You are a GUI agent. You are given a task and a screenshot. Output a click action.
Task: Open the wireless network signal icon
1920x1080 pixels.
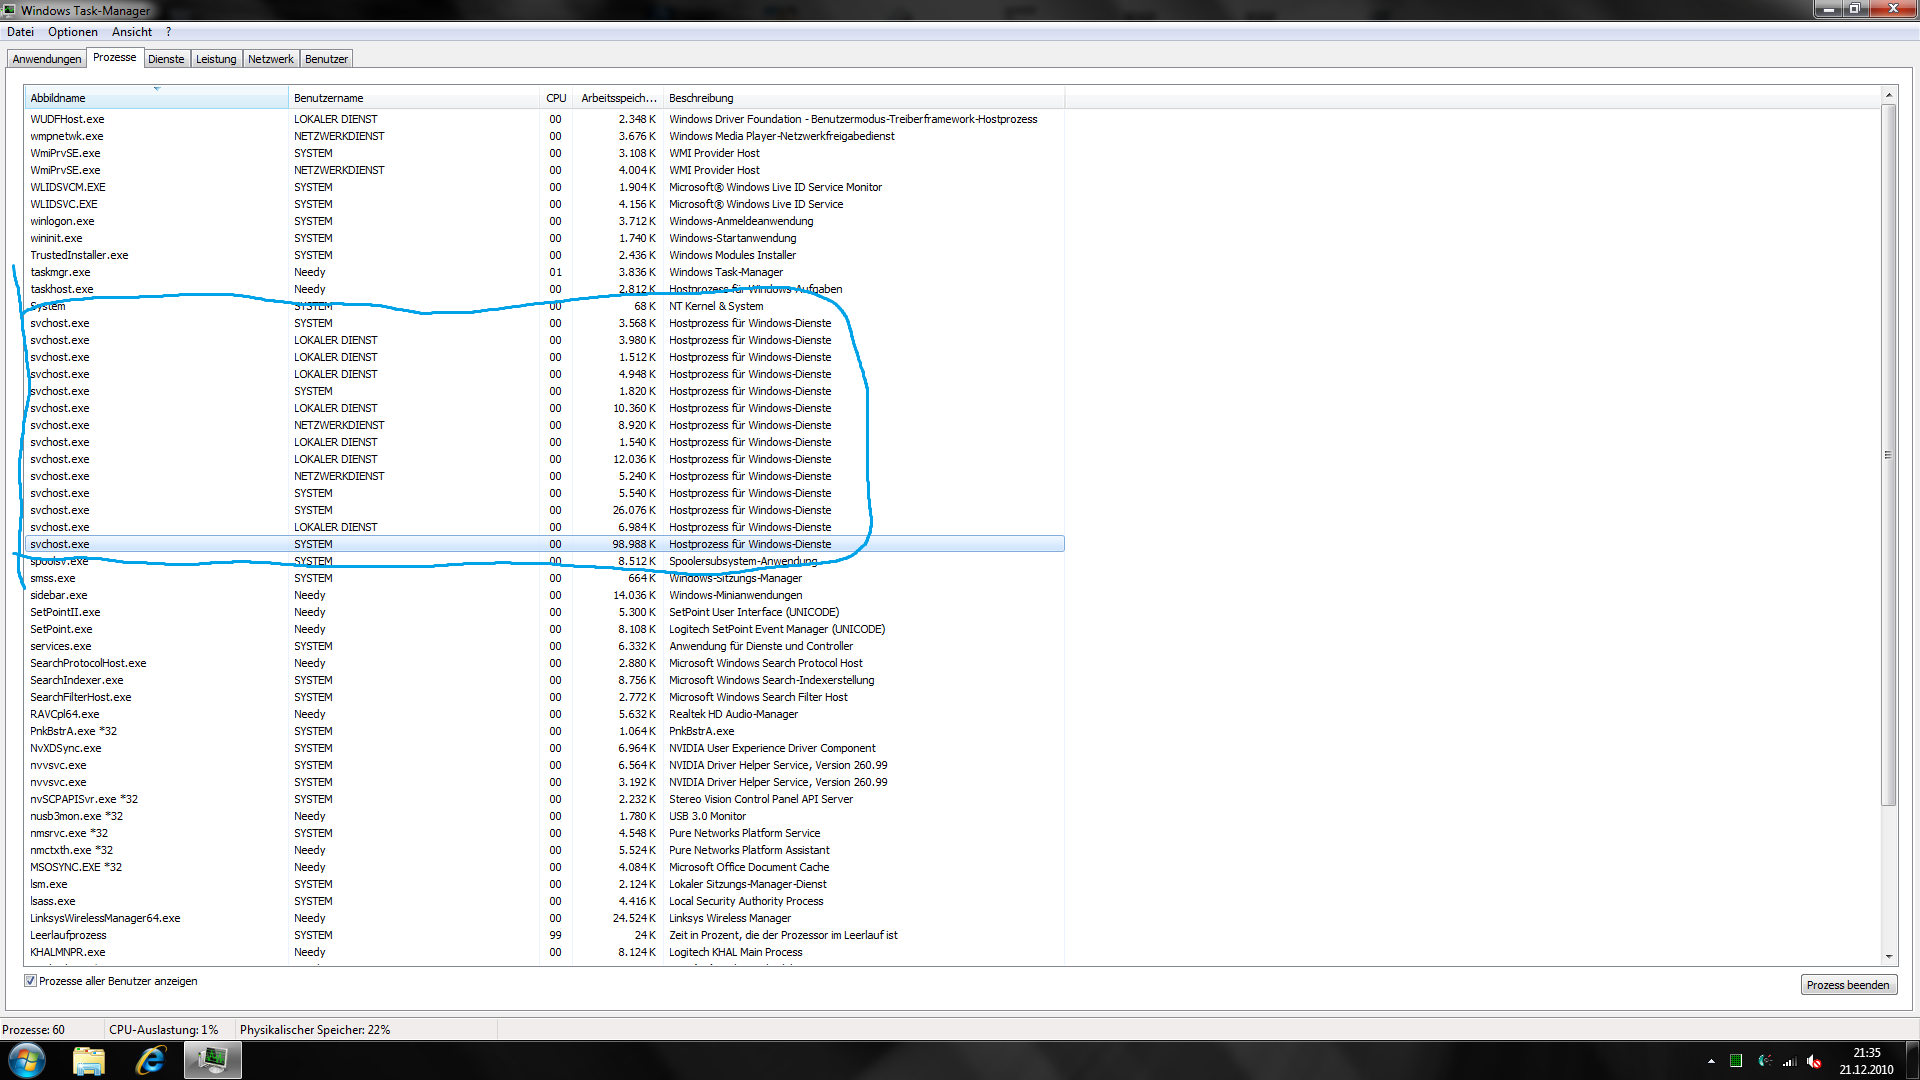(x=1789, y=1061)
